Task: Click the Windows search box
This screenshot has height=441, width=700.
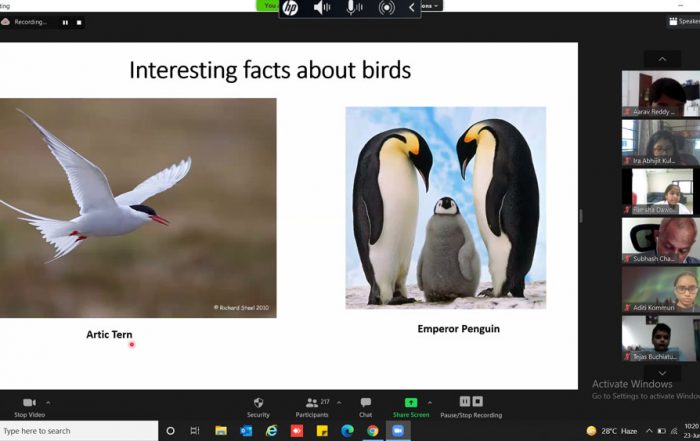Action: tap(79, 431)
